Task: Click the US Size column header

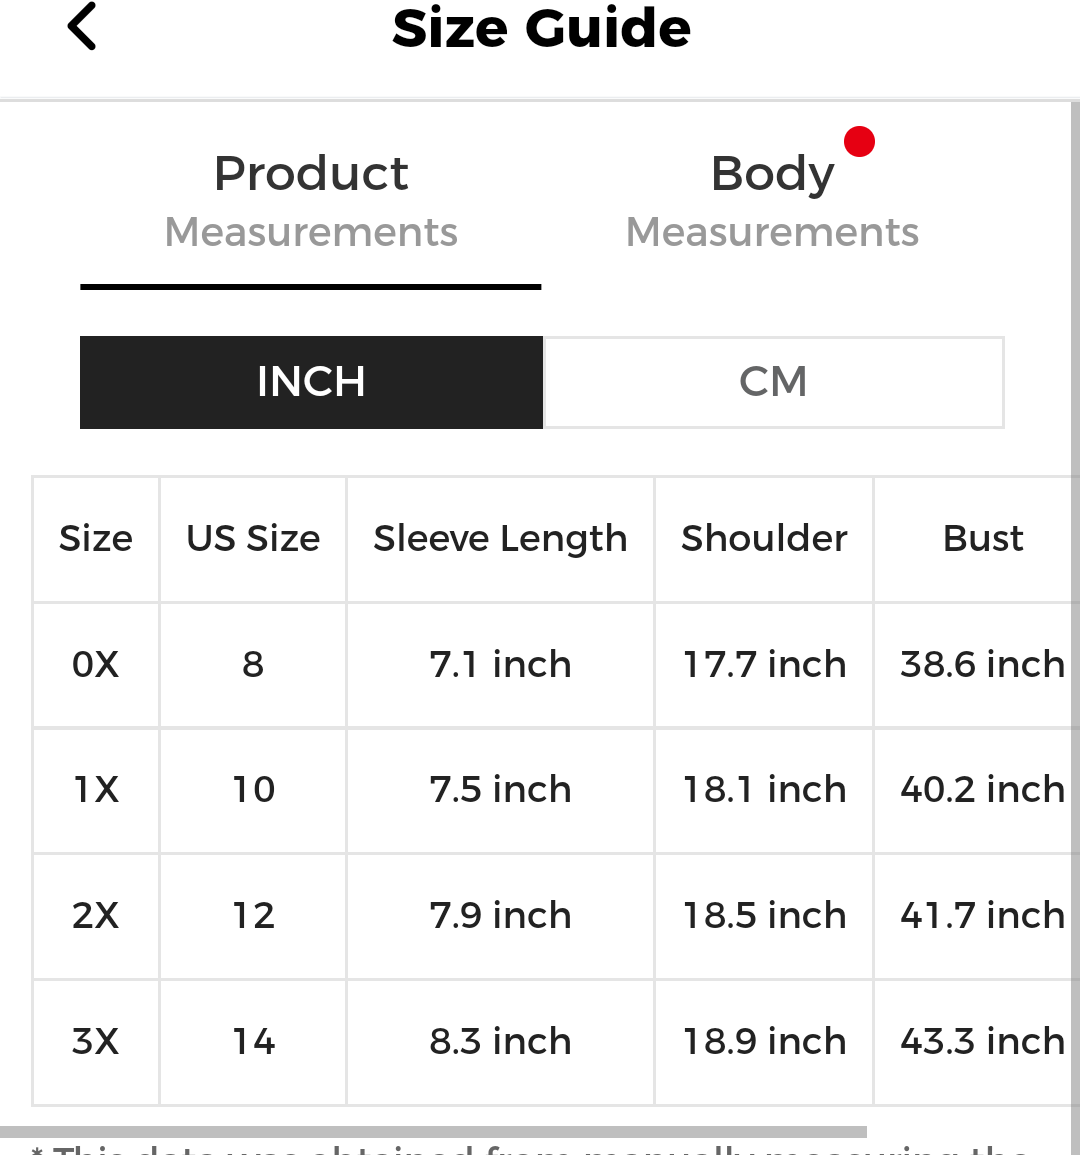Action: 253,539
